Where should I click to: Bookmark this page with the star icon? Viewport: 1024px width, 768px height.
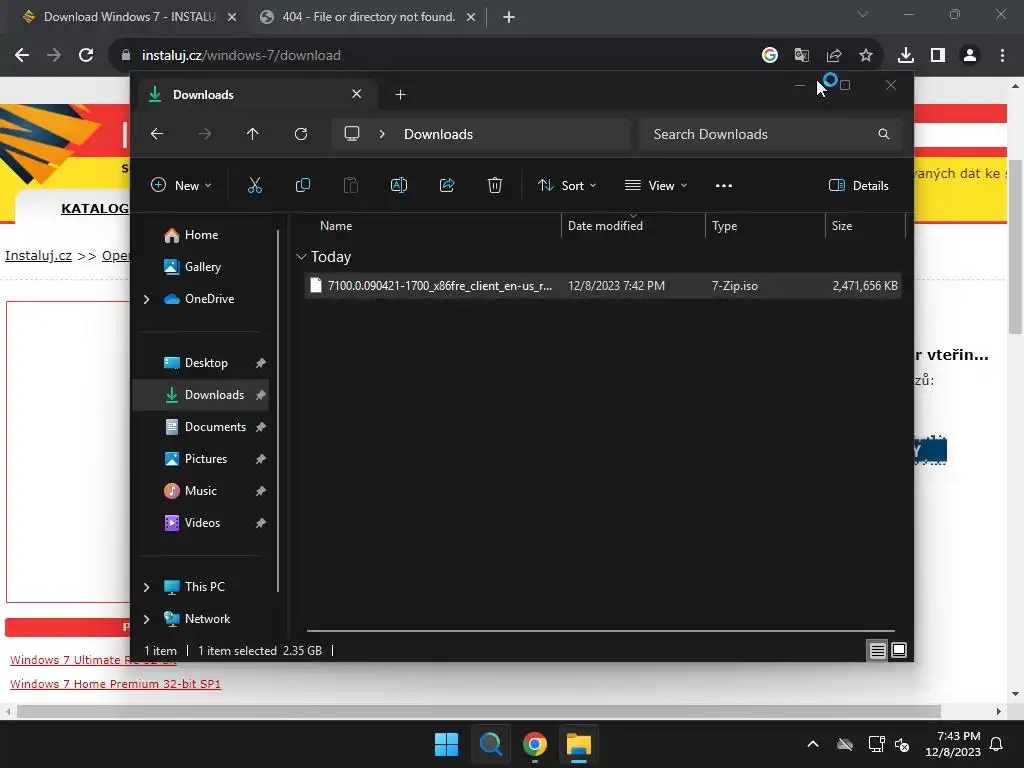(x=866, y=55)
